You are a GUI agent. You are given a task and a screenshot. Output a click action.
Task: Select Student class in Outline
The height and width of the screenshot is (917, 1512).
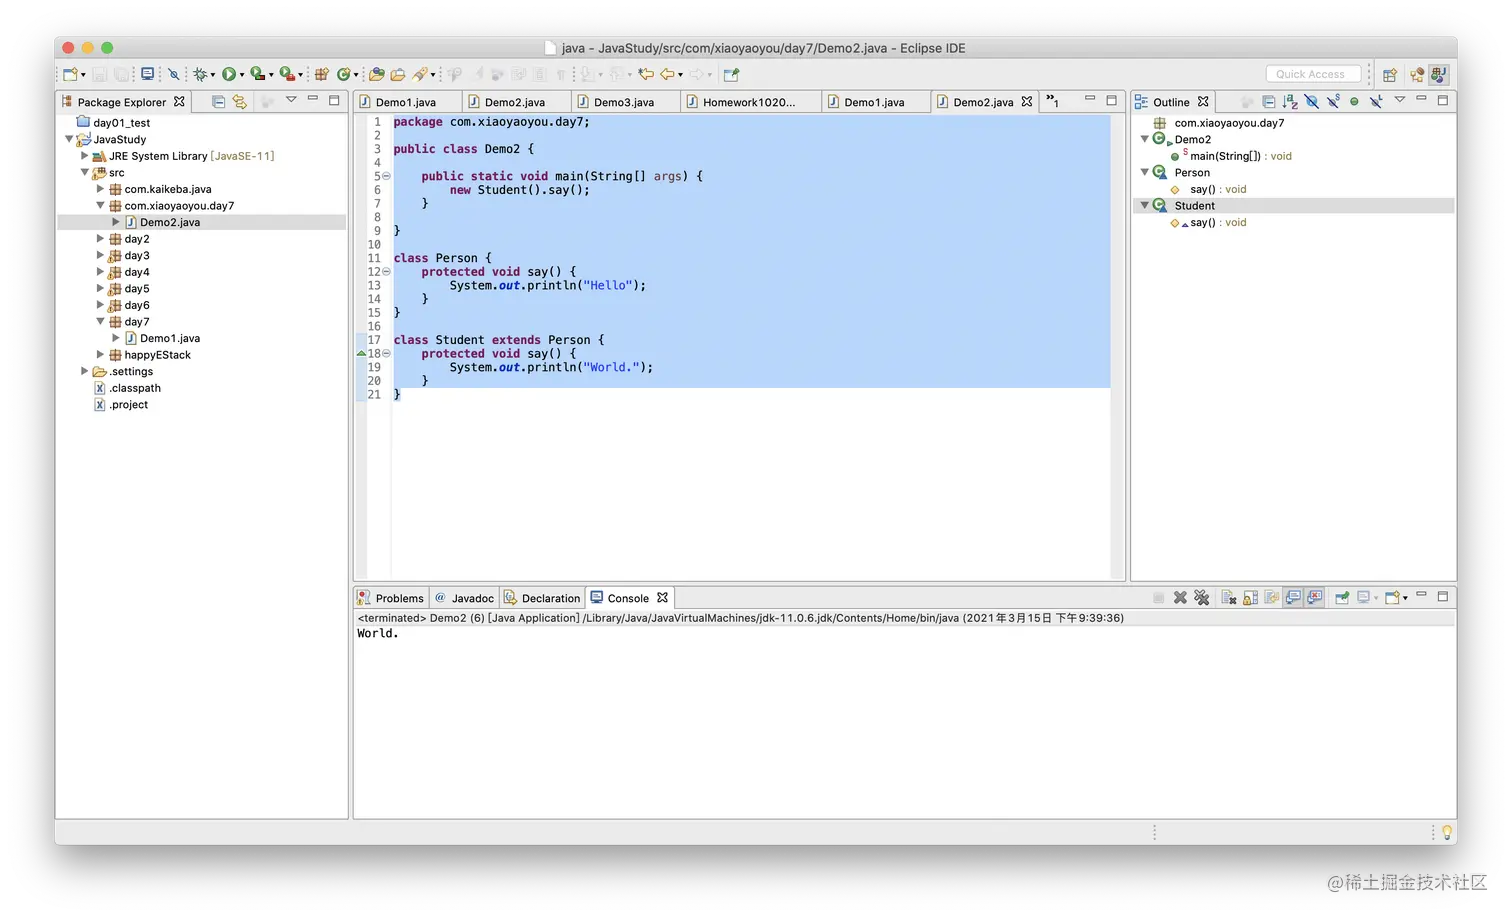(1195, 205)
